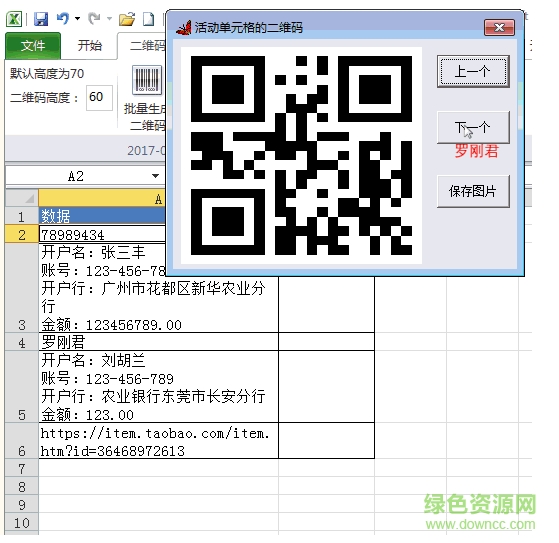Click the Name Box showing A2
The image size is (559, 543).
coord(76,176)
